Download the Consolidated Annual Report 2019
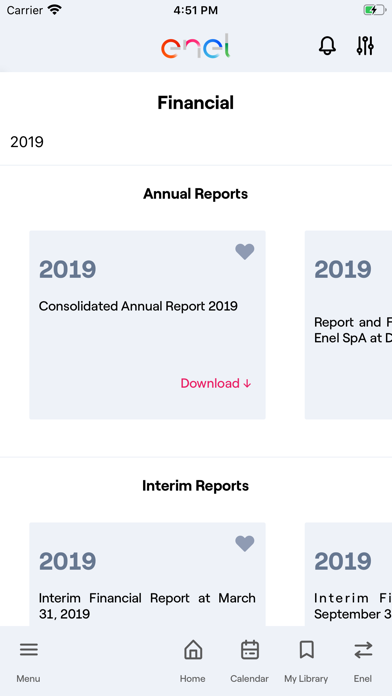The height and width of the screenshot is (696, 392). point(216,383)
